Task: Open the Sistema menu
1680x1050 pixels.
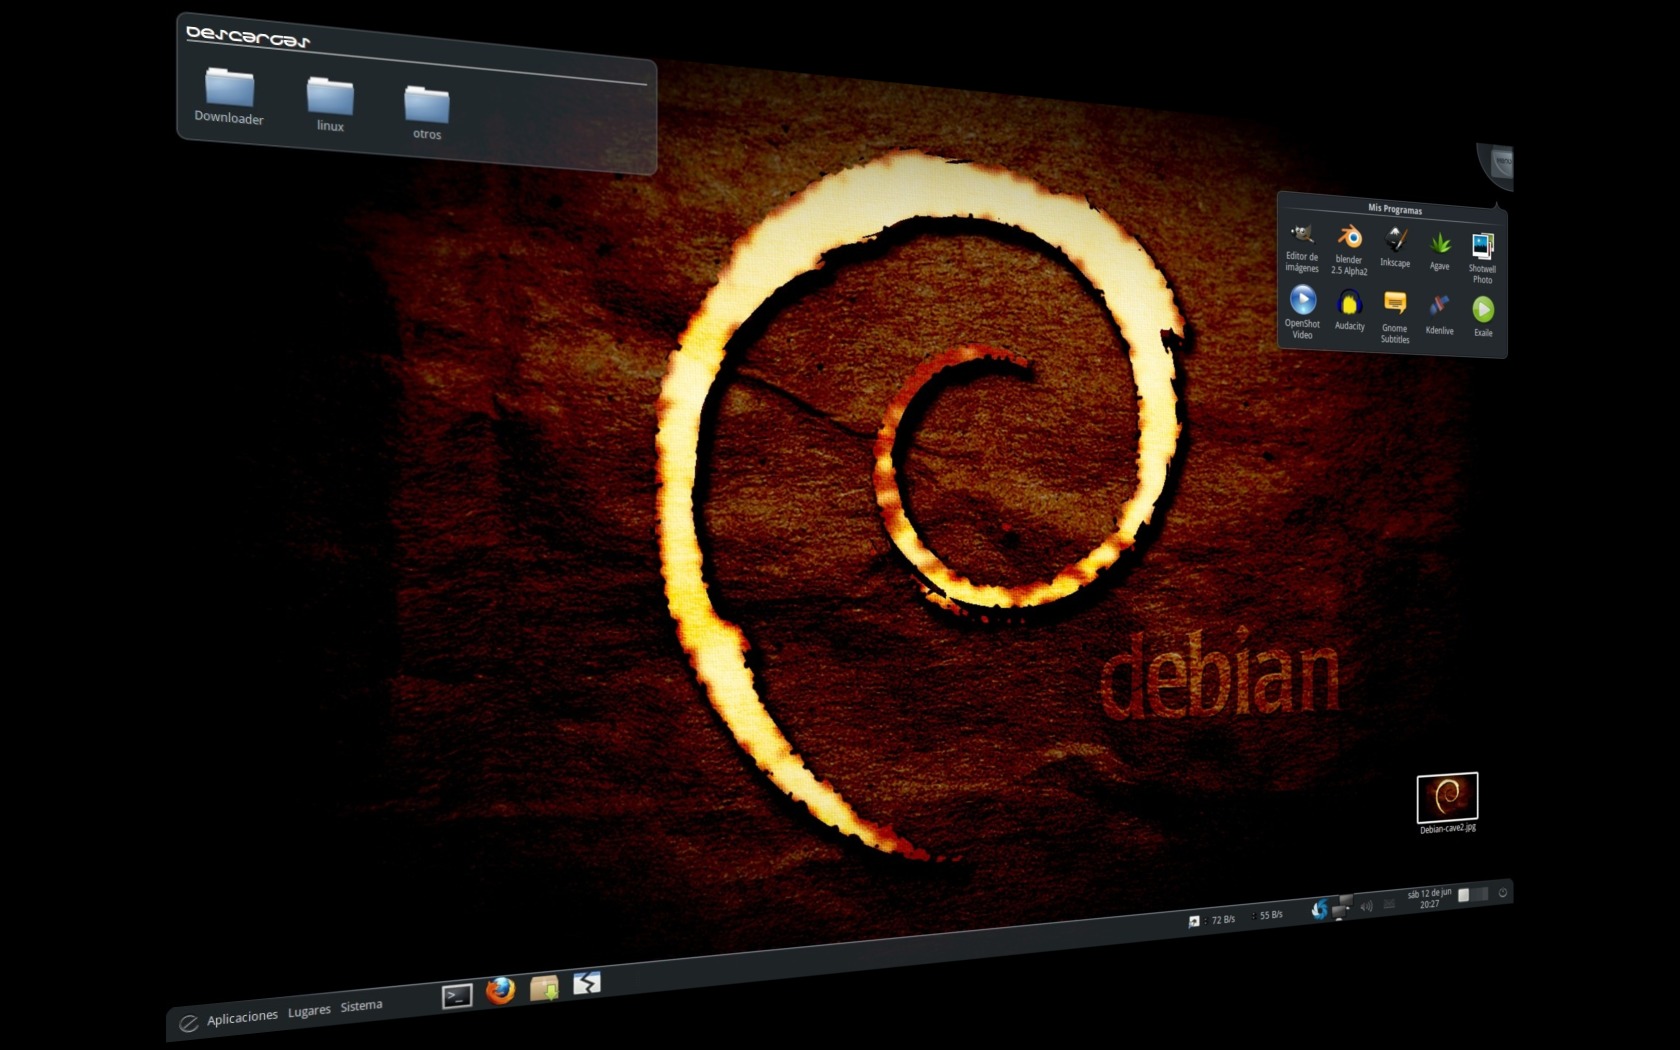Action: 361,1006
